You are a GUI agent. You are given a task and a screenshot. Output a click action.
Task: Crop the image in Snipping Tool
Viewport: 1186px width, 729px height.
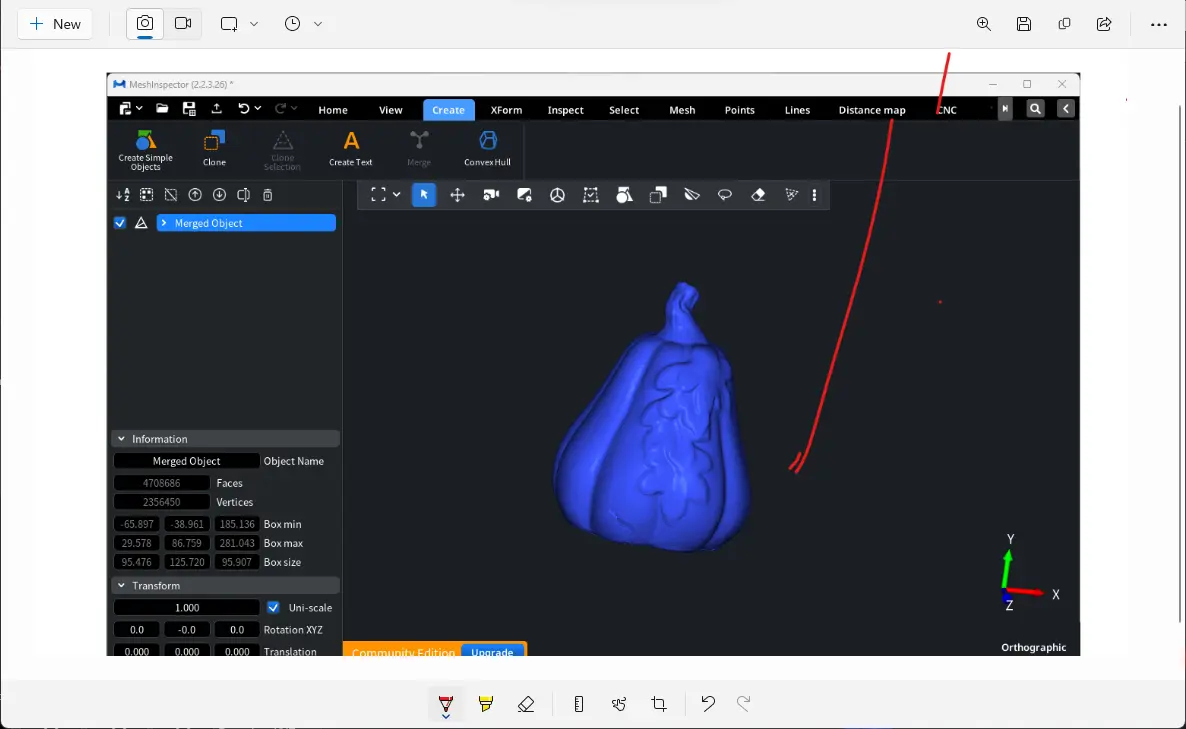(659, 704)
